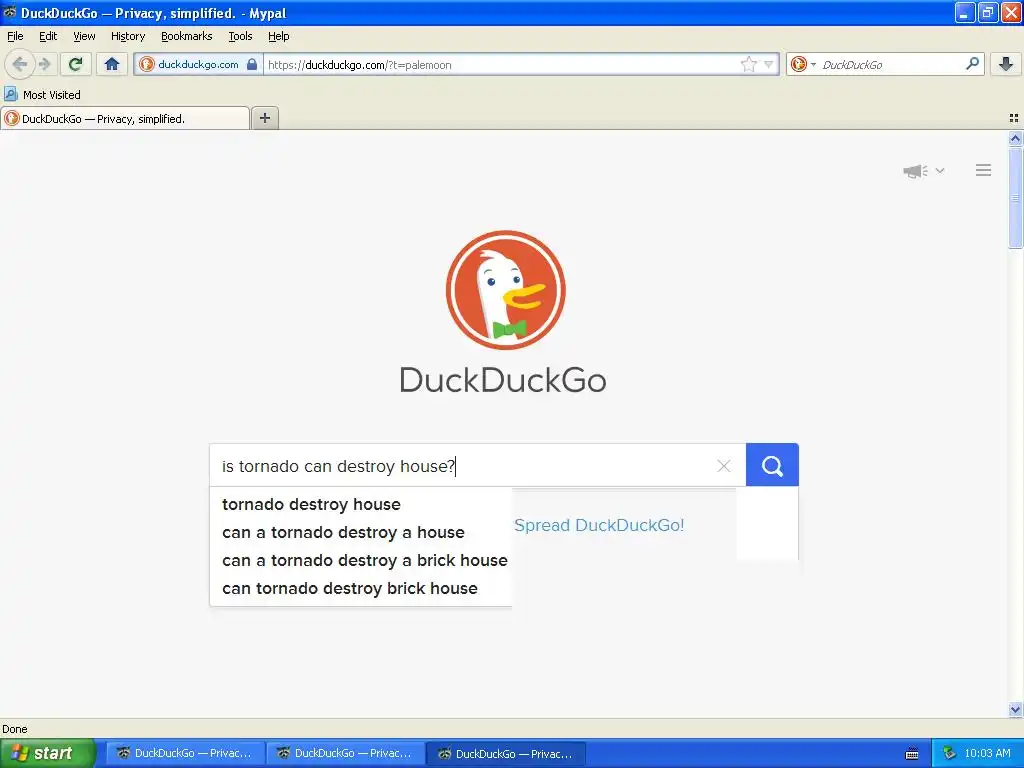Reload the current page
Screen dimensions: 1024x768
[x=76, y=64]
